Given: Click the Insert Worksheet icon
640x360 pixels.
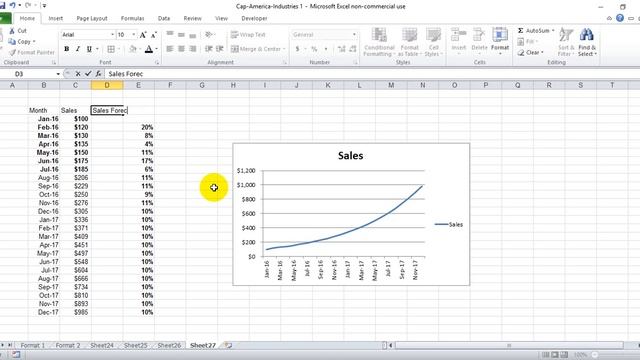Looking at the screenshot, I should [228, 345].
